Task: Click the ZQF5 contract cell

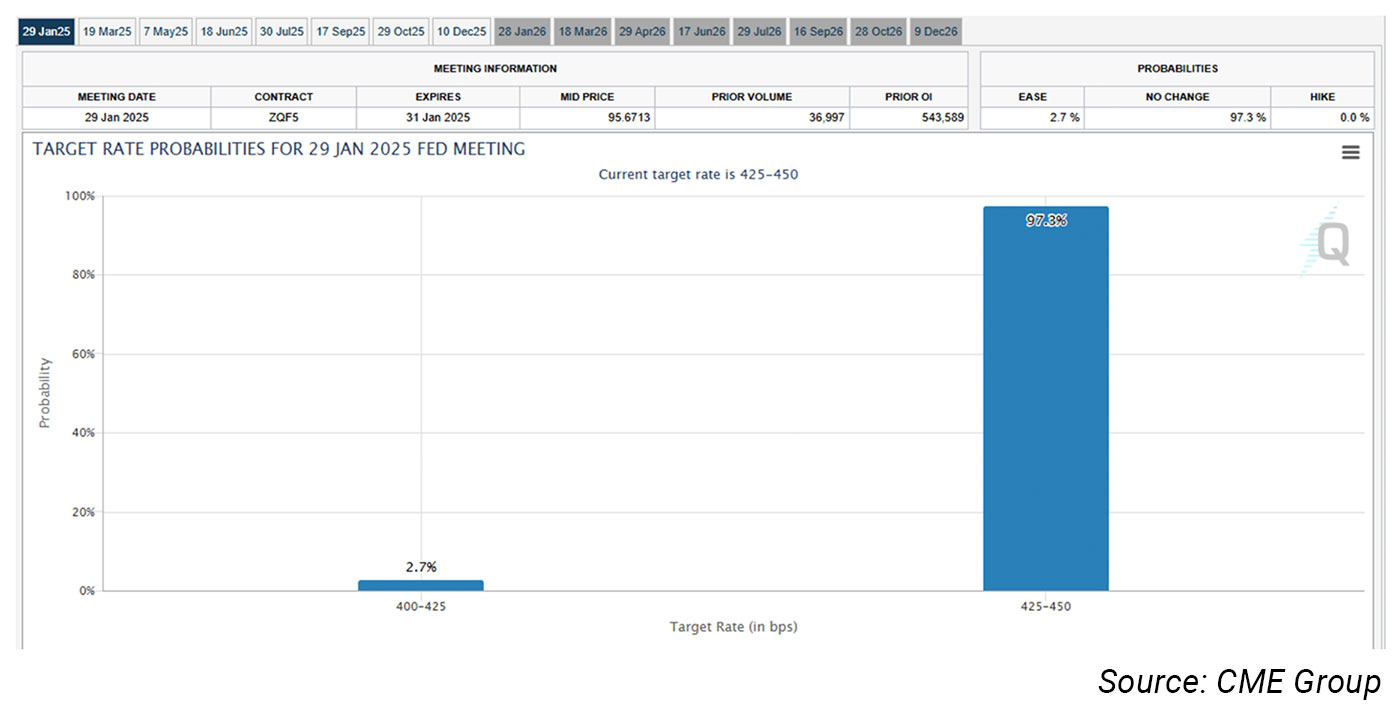Action: (283, 118)
